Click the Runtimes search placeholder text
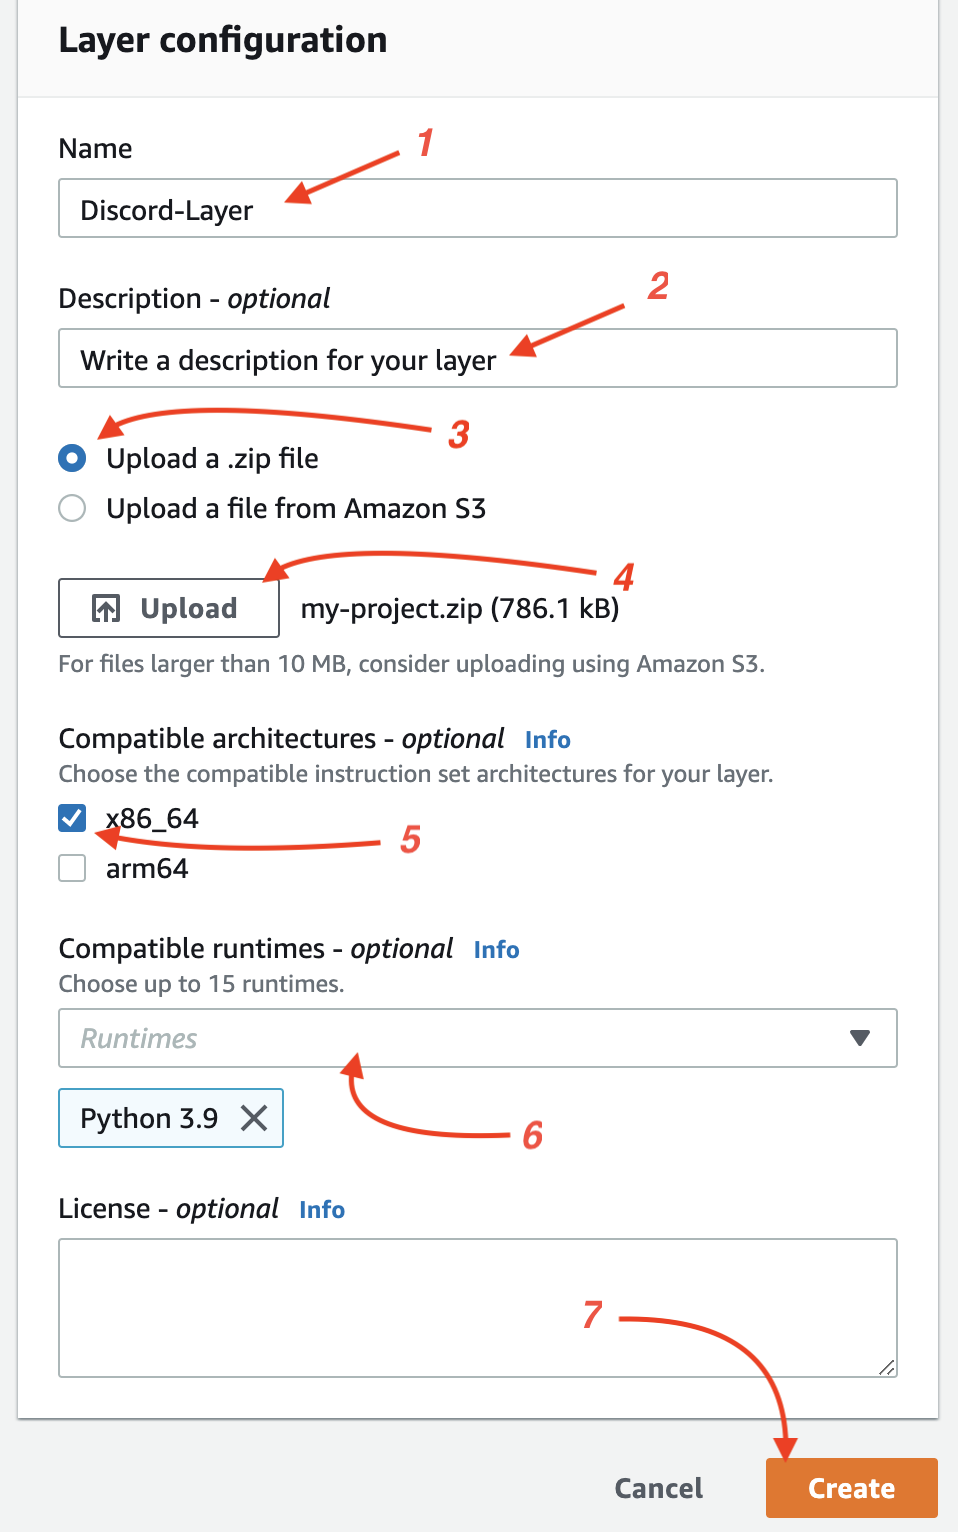This screenshot has width=958, height=1532. click(139, 1038)
